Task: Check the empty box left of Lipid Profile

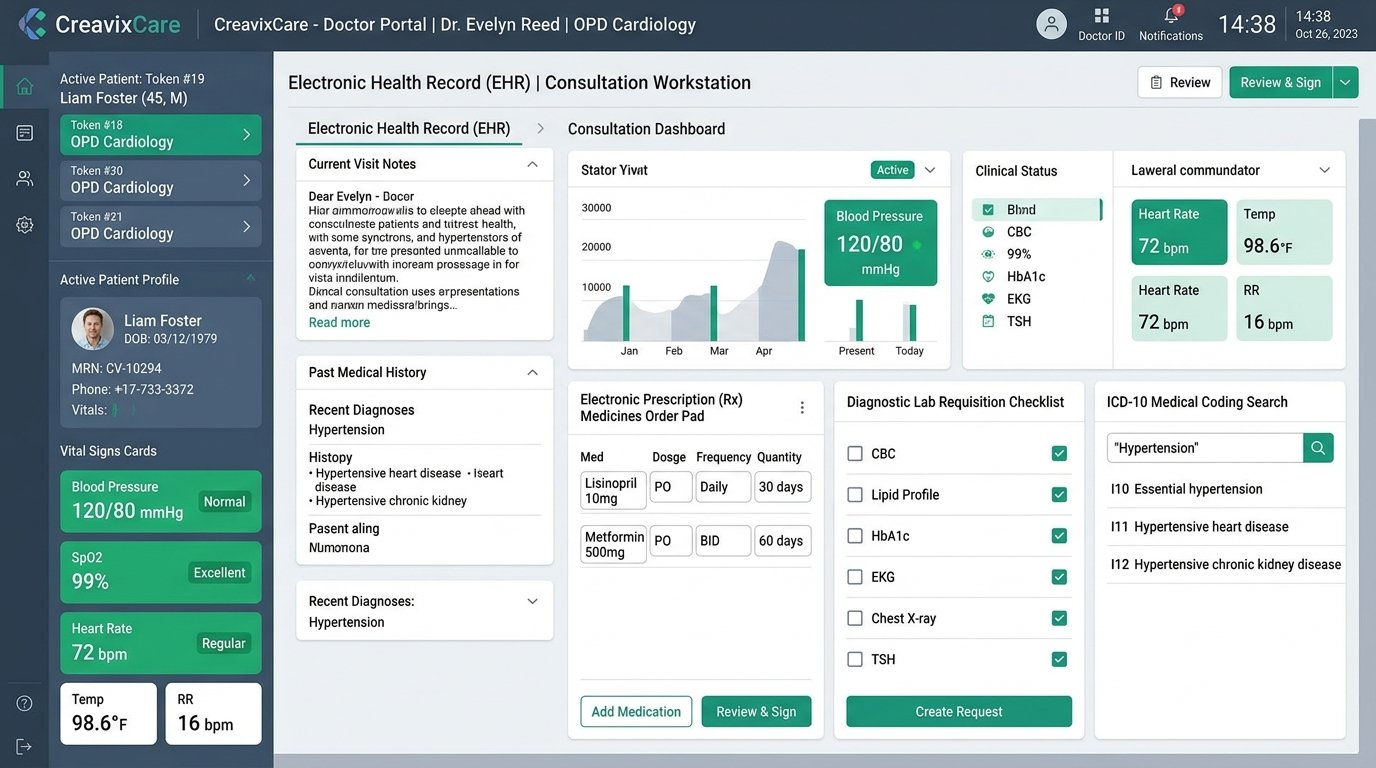Action: click(x=855, y=495)
